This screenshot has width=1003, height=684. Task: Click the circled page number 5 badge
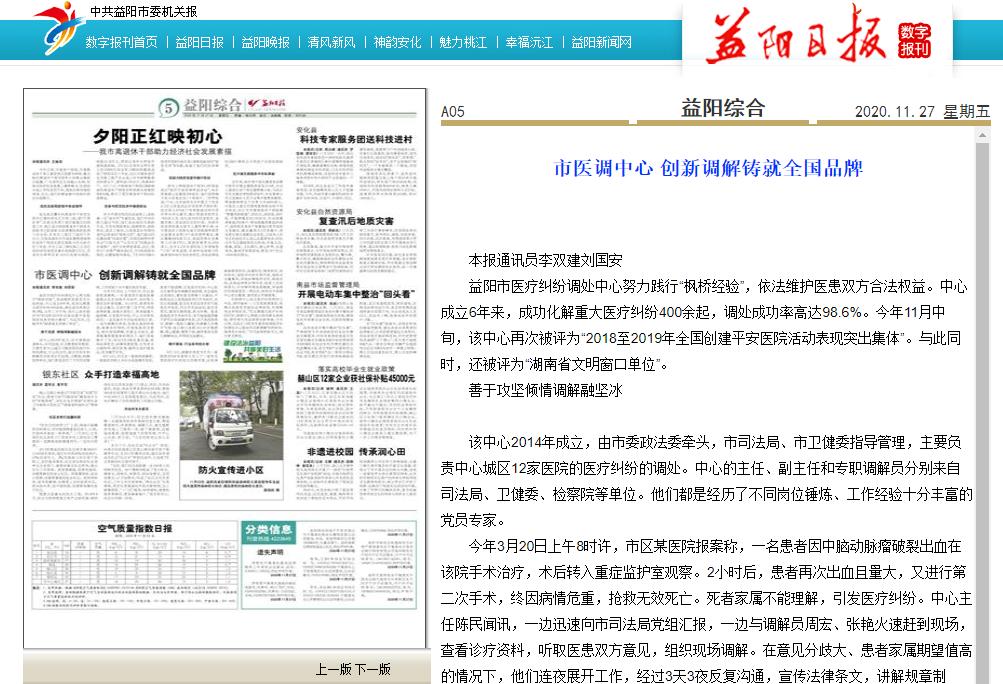166,107
